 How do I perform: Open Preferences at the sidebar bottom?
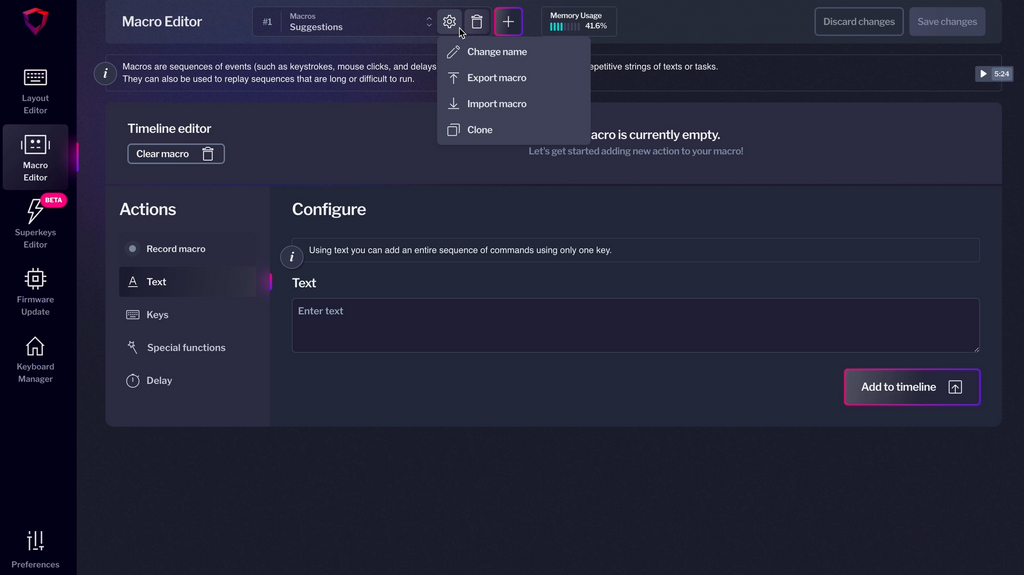[x=35, y=549]
